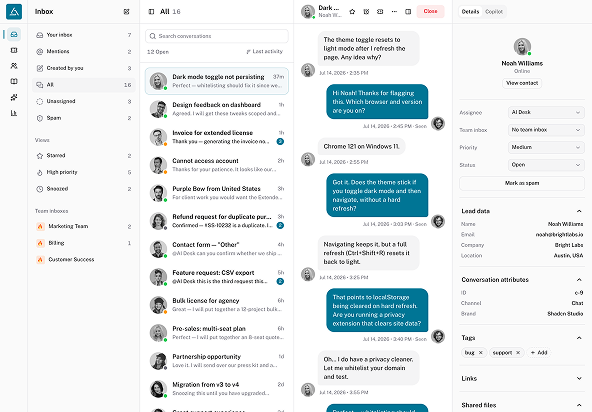The image size is (592, 412).
Task: Open the Status dropdown showing Open
Action: click(546, 165)
